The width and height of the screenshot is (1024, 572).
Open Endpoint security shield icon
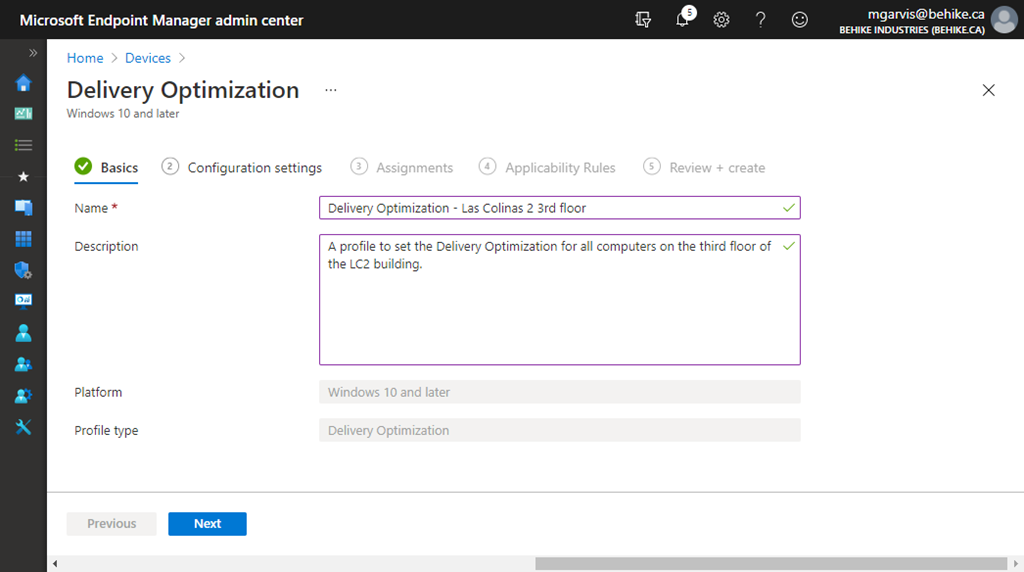pyautogui.click(x=23, y=270)
